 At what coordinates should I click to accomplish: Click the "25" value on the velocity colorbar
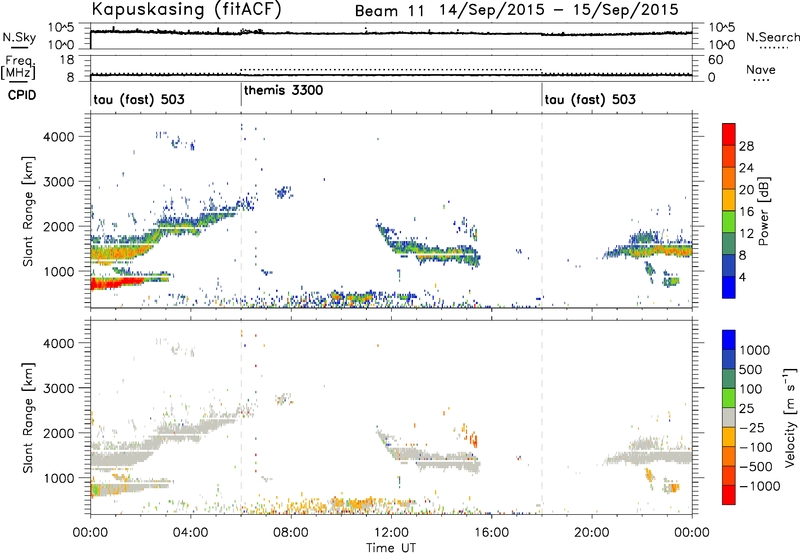(x=746, y=408)
